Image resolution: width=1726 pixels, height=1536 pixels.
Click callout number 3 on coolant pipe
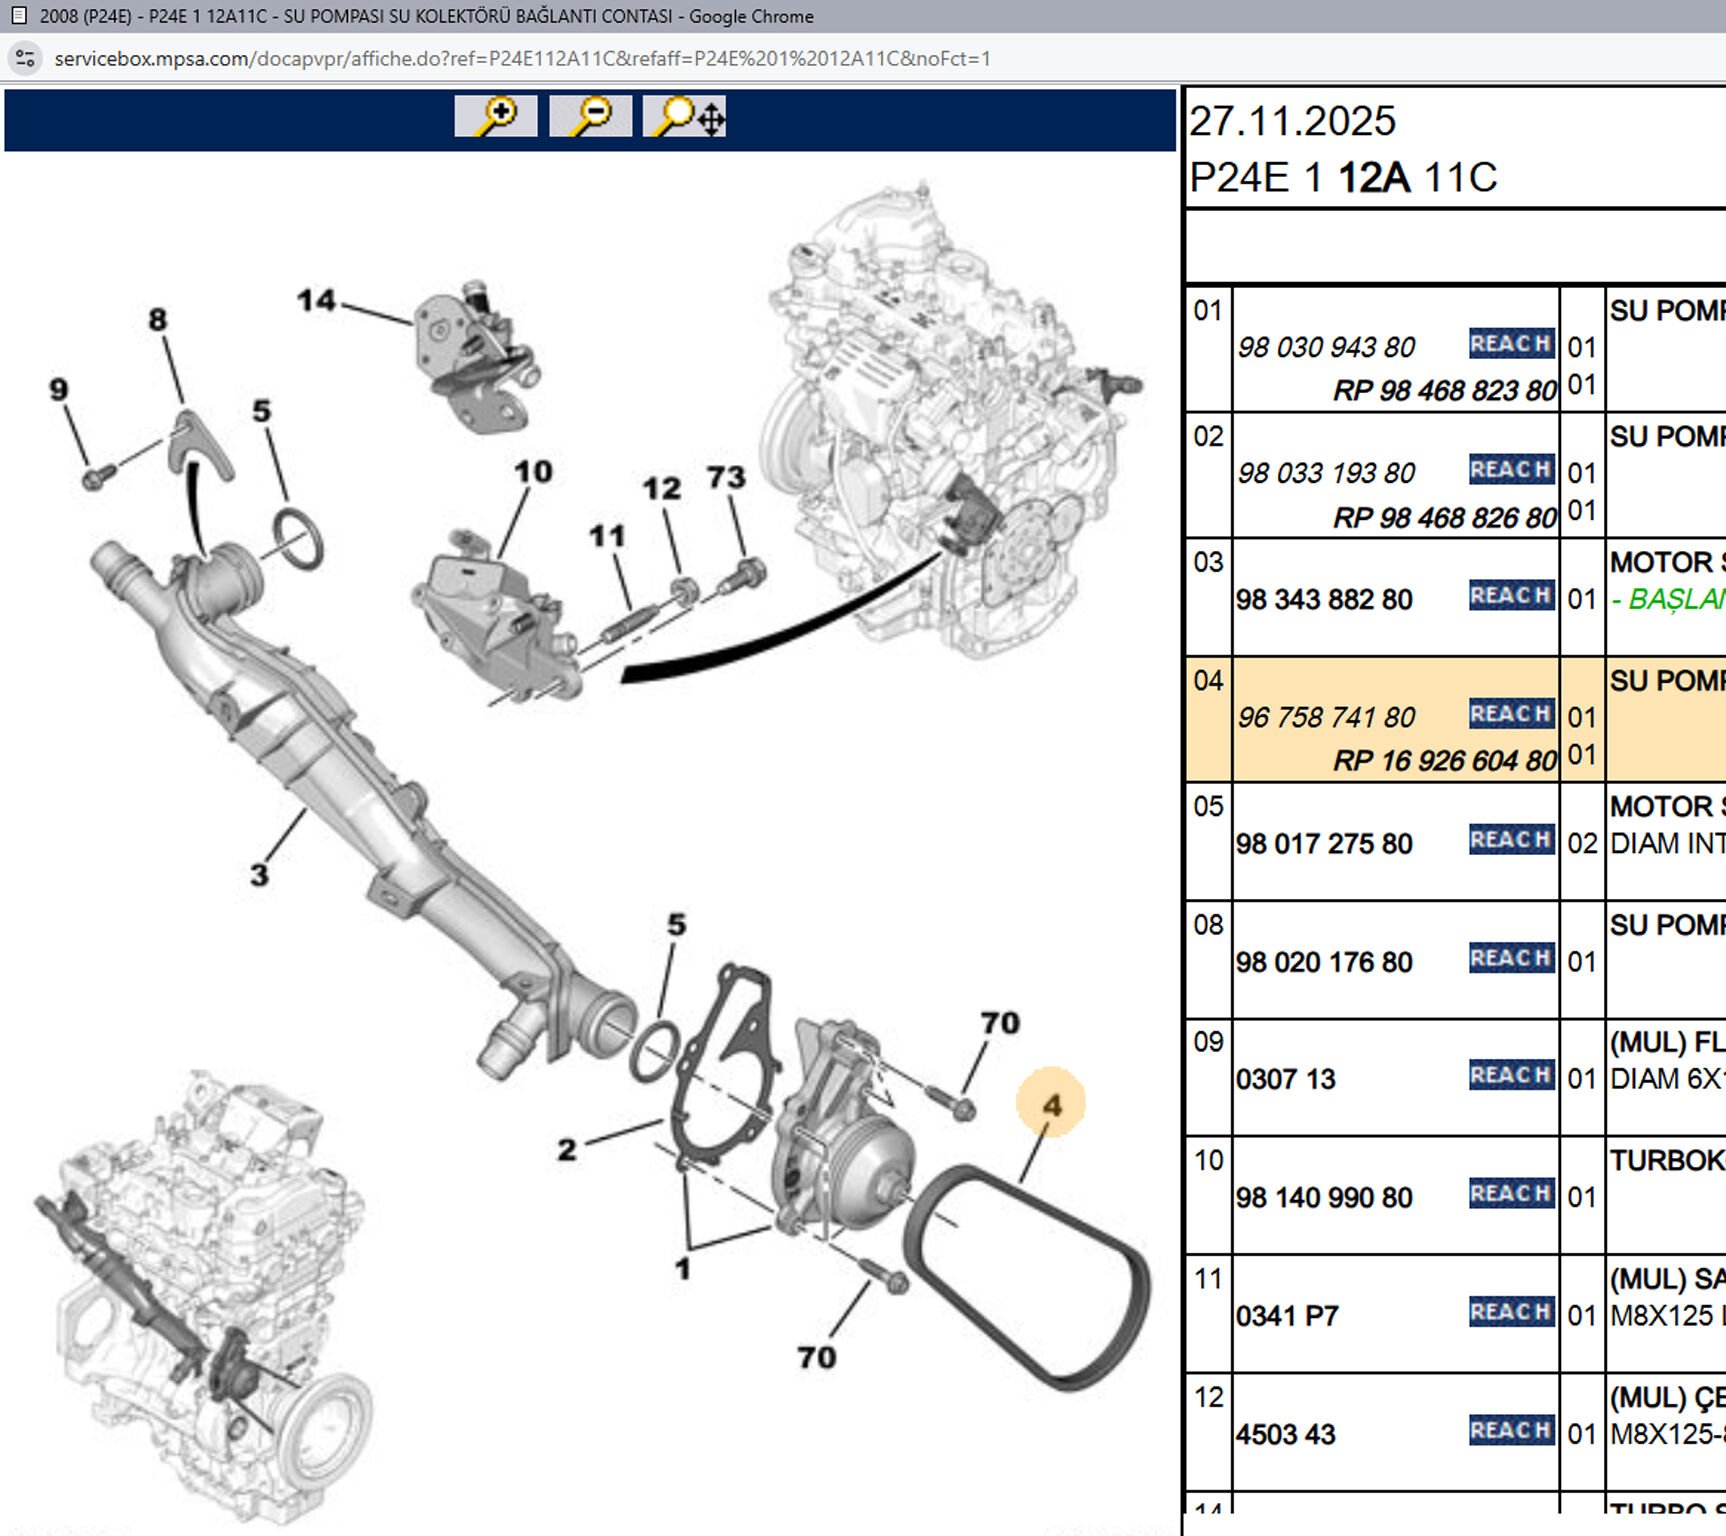259,875
